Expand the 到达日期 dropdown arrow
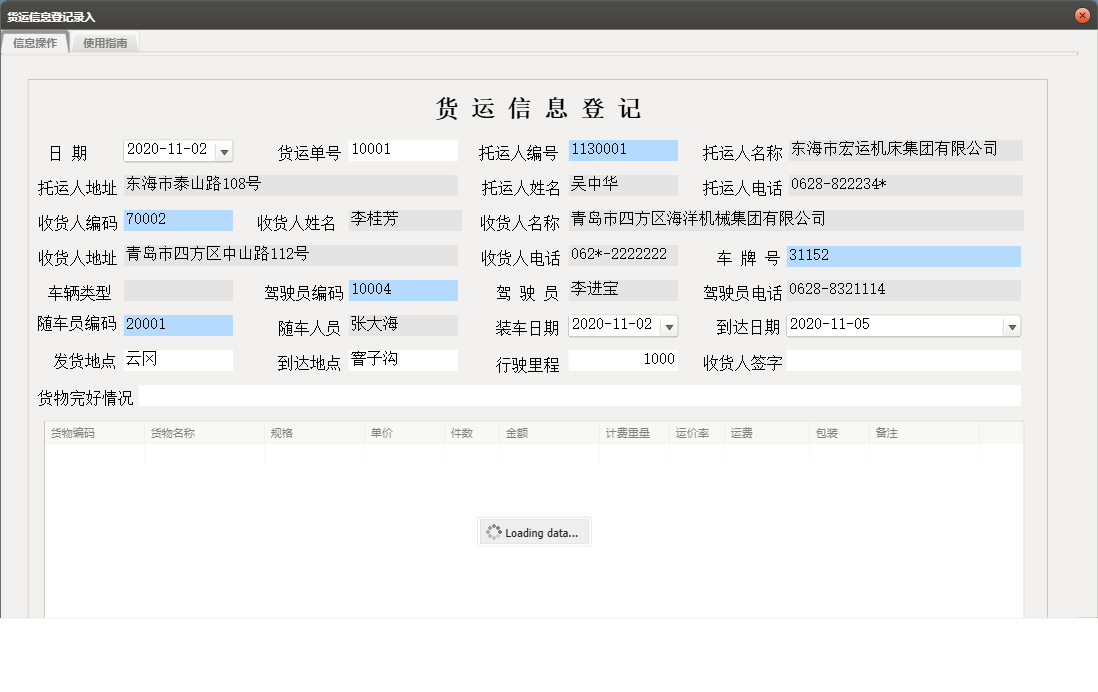The image size is (1098, 692). pos(1011,327)
